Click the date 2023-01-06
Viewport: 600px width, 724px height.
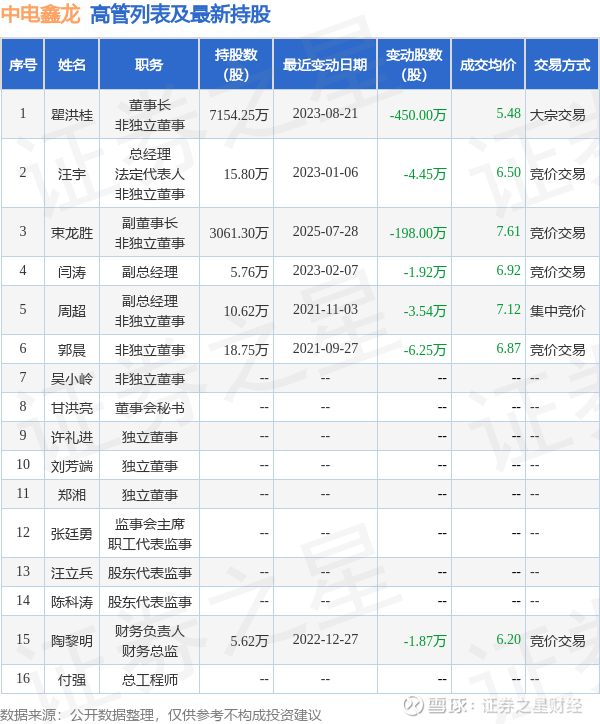point(325,172)
